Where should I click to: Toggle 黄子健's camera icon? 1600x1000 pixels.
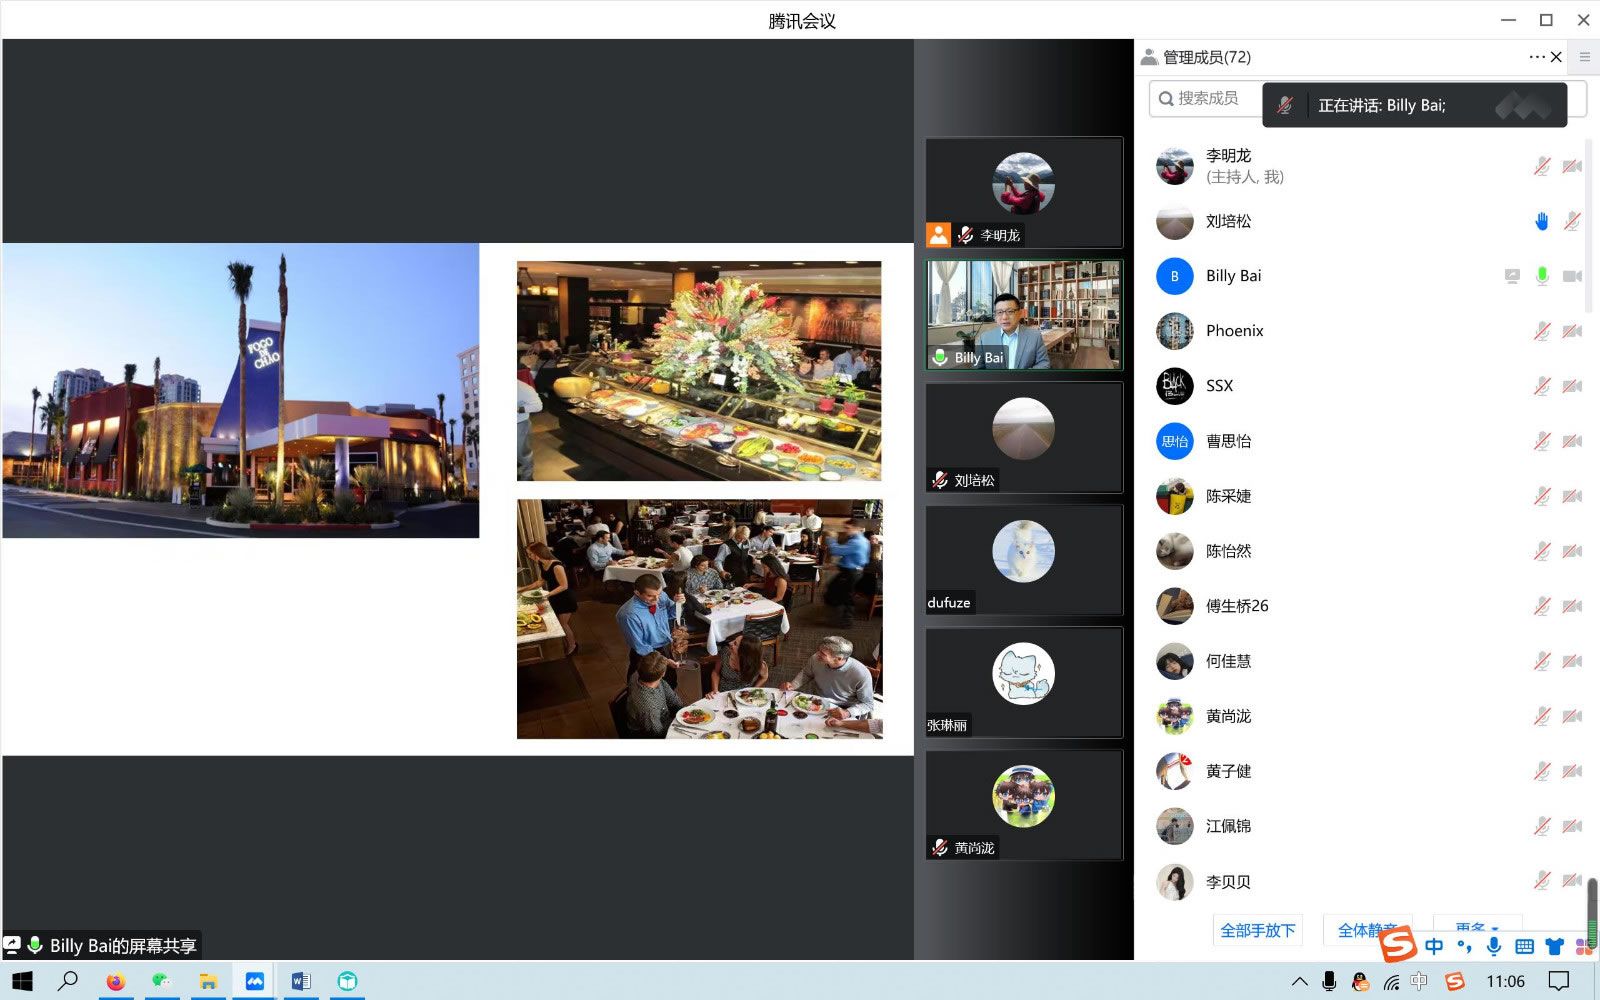point(1572,771)
